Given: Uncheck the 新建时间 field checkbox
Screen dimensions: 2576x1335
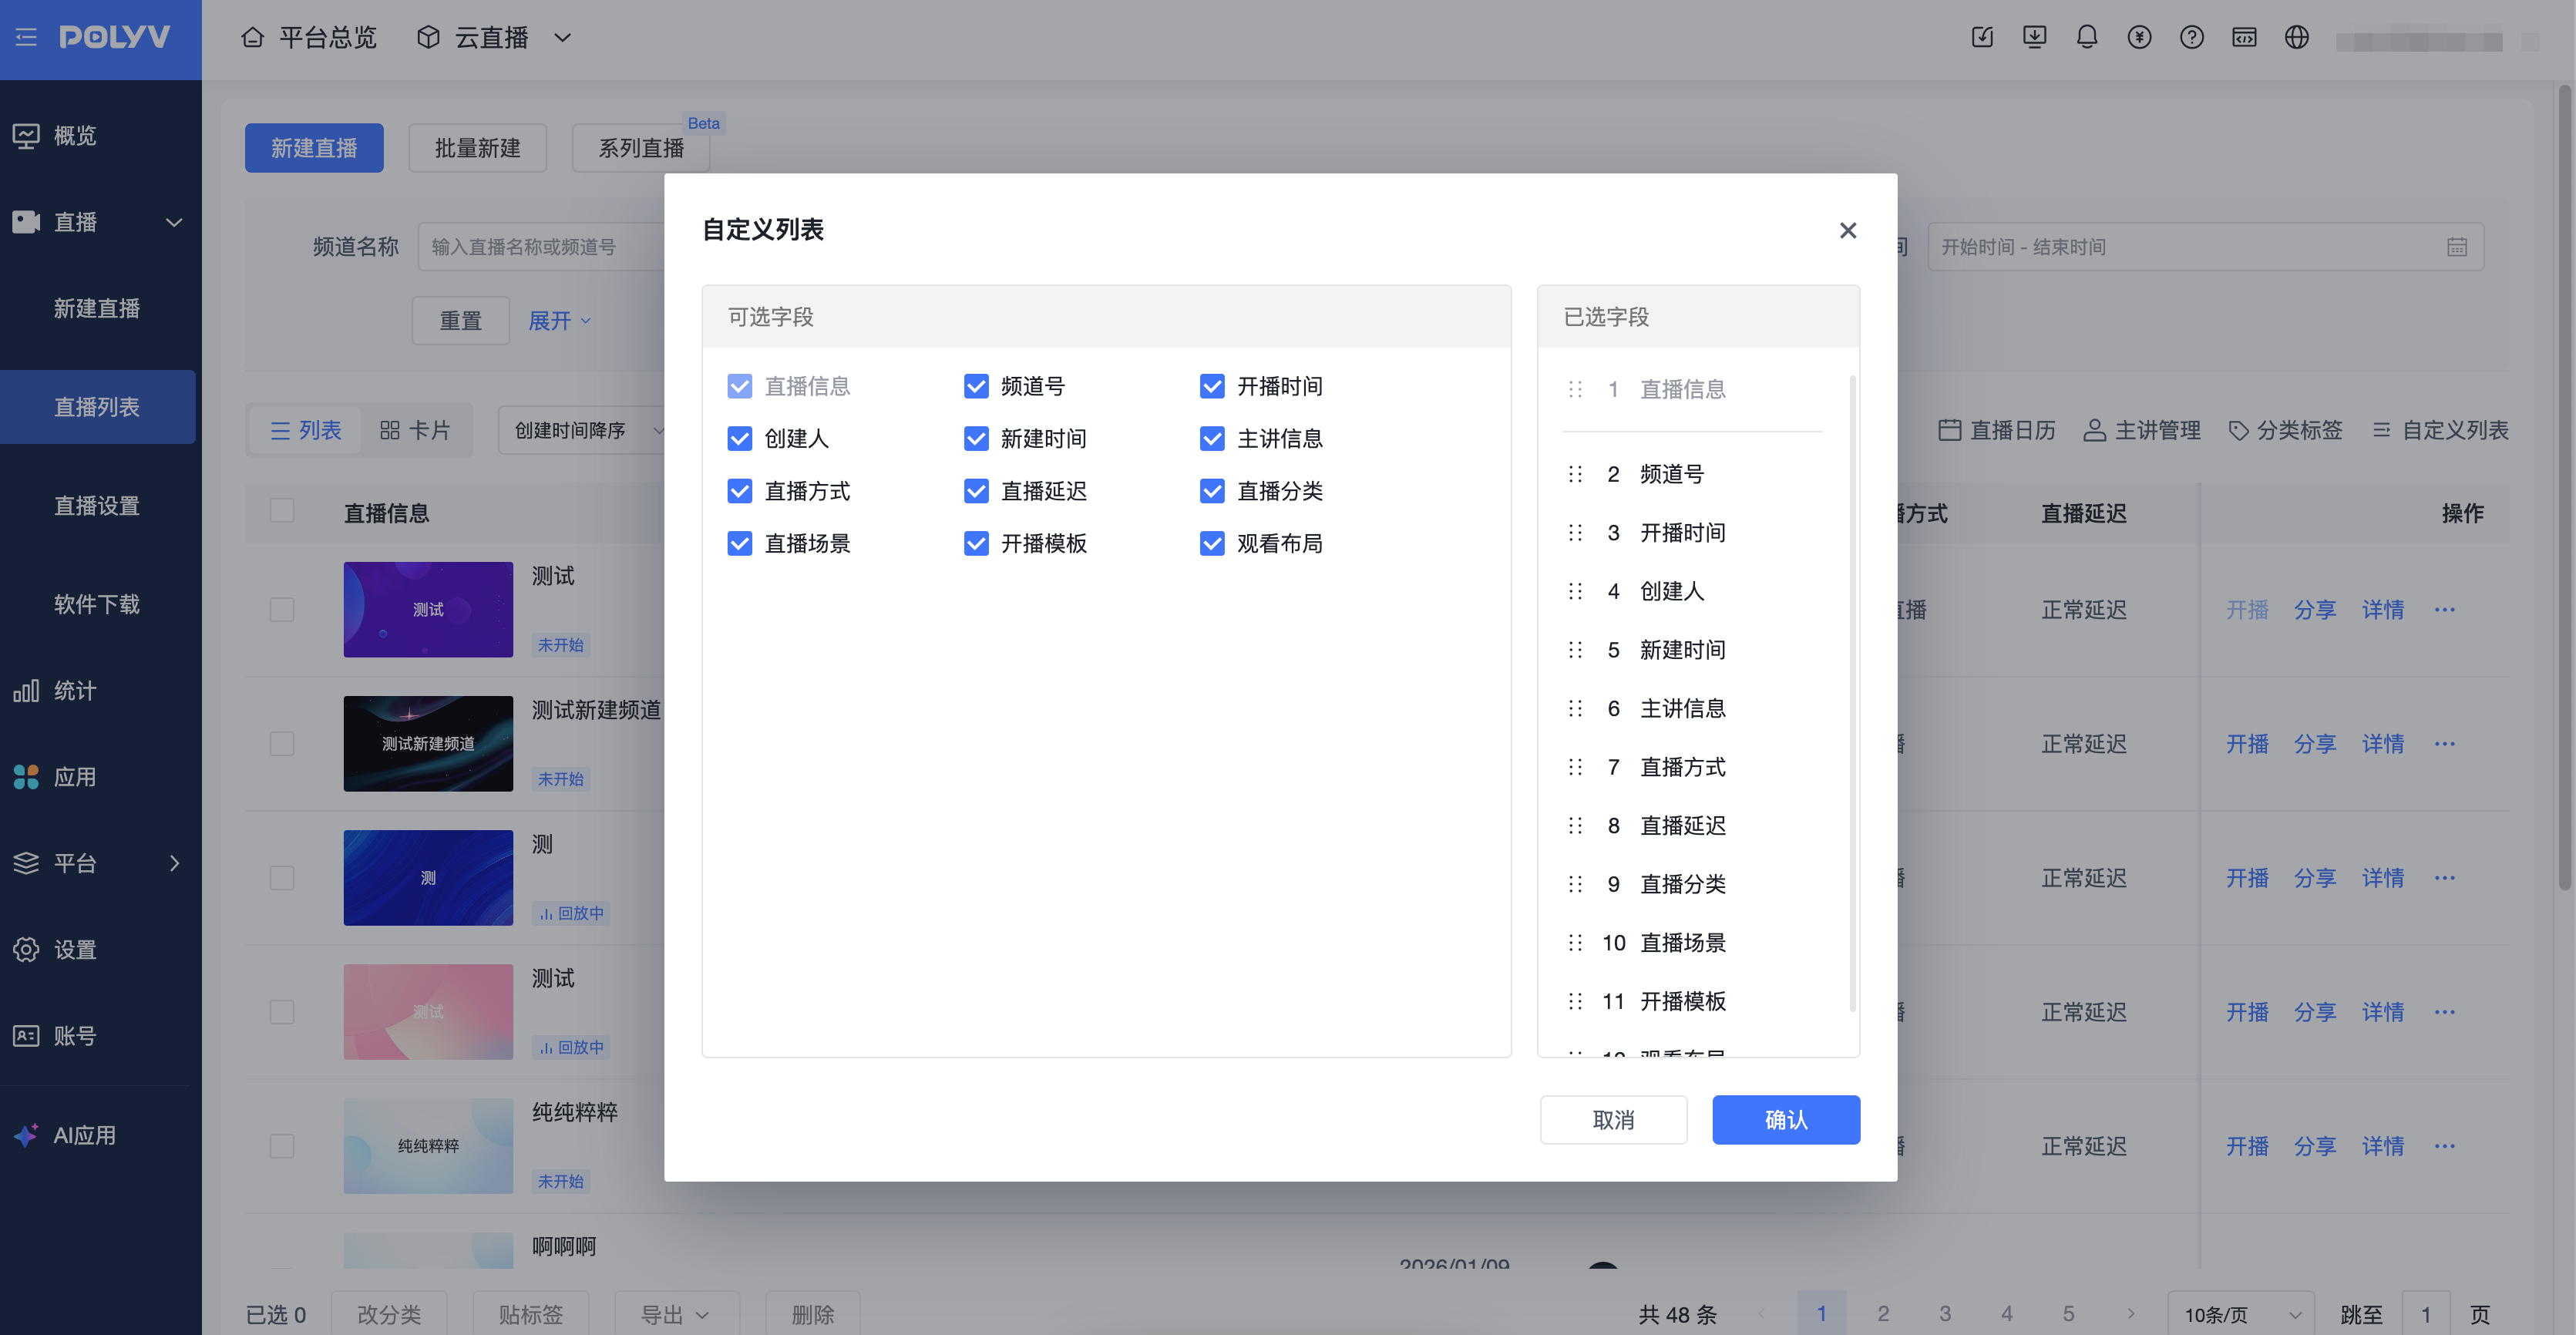Looking at the screenshot, I should coord(976,439).
